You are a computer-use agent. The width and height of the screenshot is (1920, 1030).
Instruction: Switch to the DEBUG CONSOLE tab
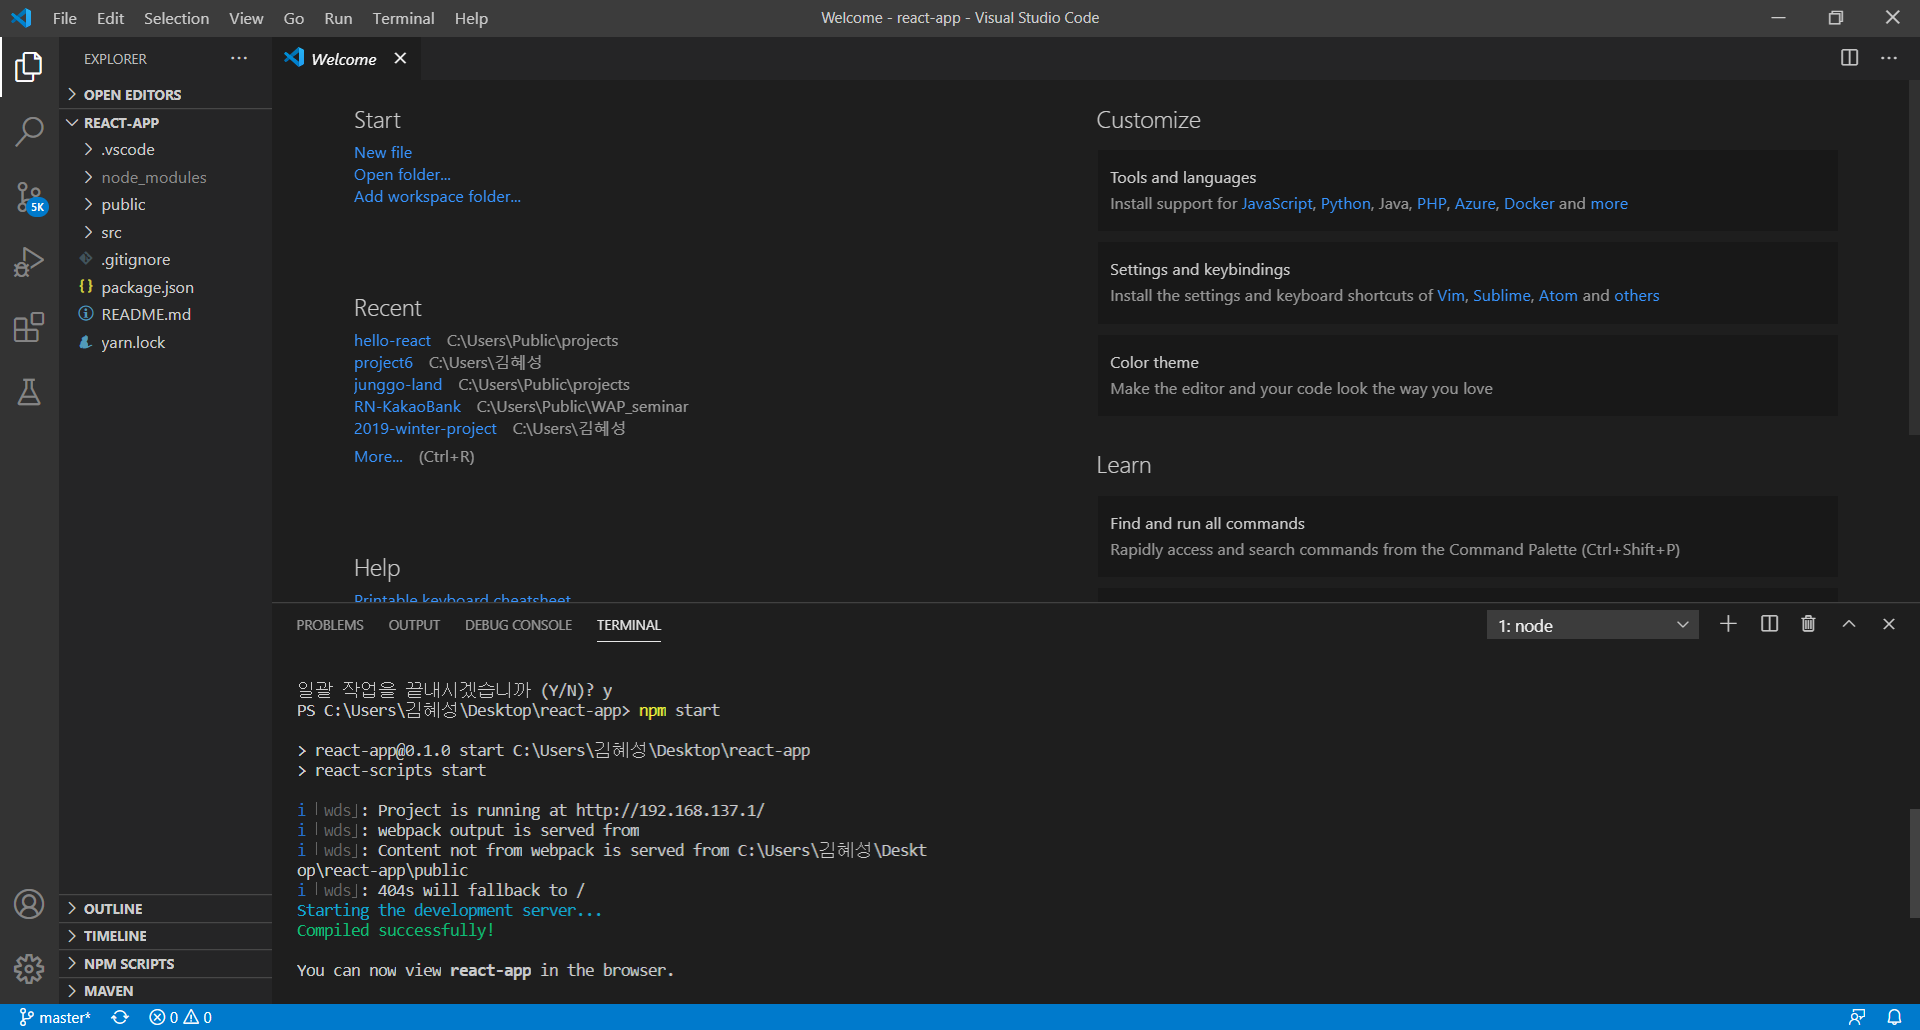click(518, 625)
